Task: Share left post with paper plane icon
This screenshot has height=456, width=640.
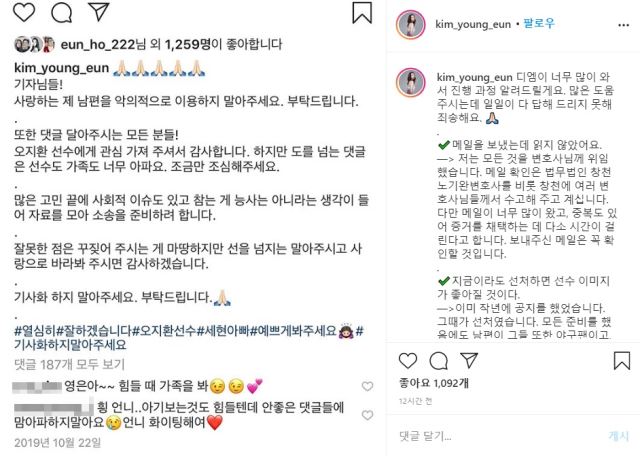Action: coord(99,11)
